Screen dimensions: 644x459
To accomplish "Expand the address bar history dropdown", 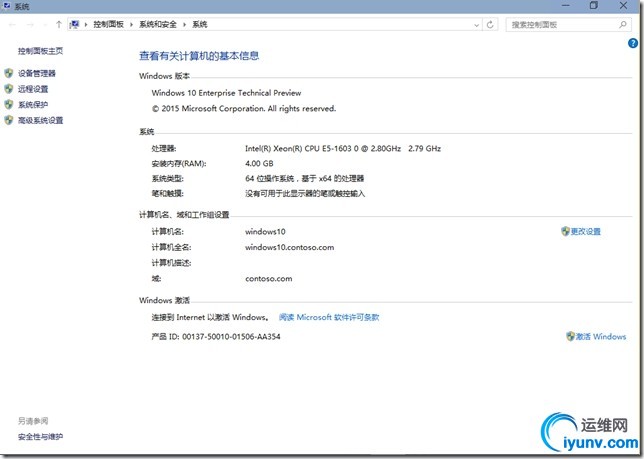I will point(476,25).
